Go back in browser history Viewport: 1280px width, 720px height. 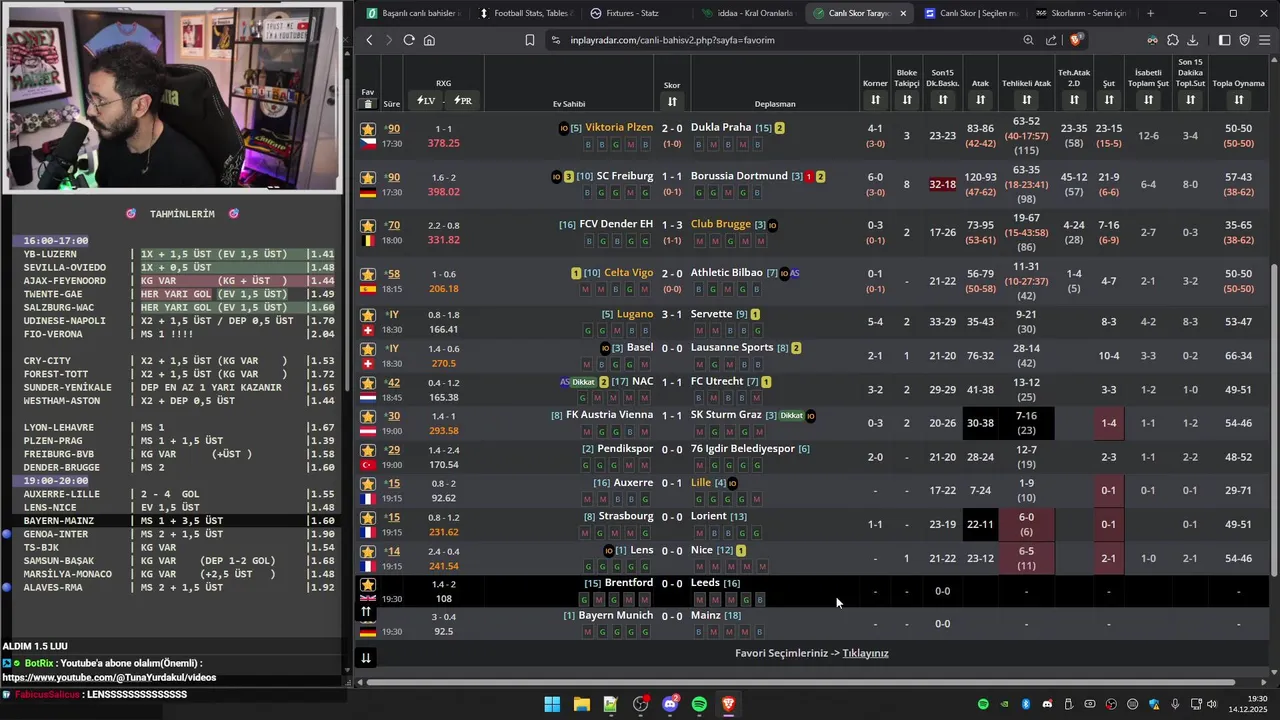point(369,40)
